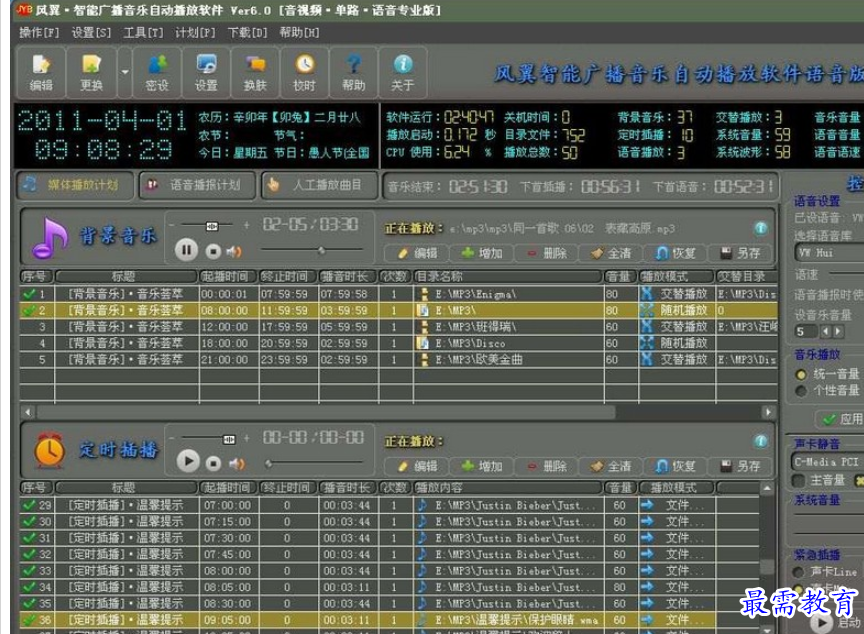Click 编辑 in the 定时插播 panel
This screenshot has width=864, height=634.
click(x=418, y=466)
